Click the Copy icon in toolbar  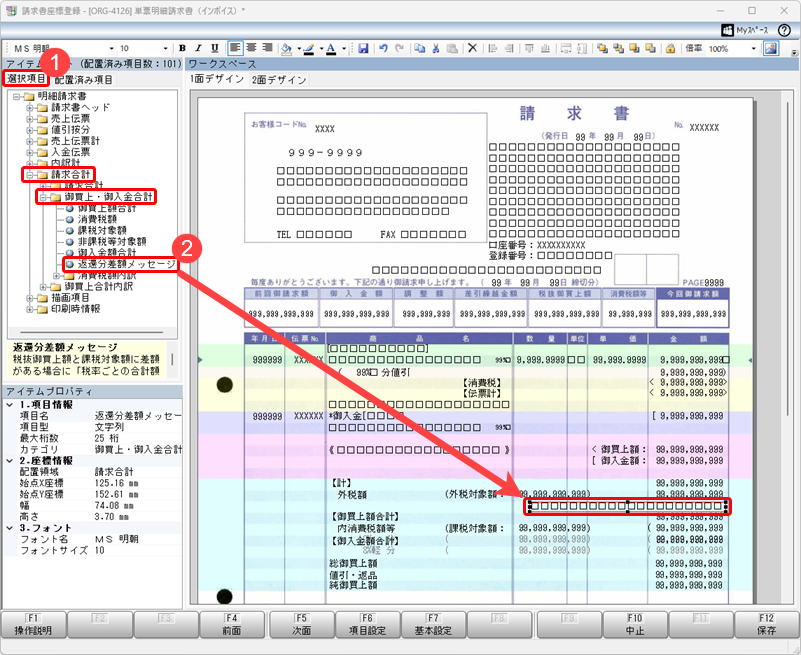[419, 49]
